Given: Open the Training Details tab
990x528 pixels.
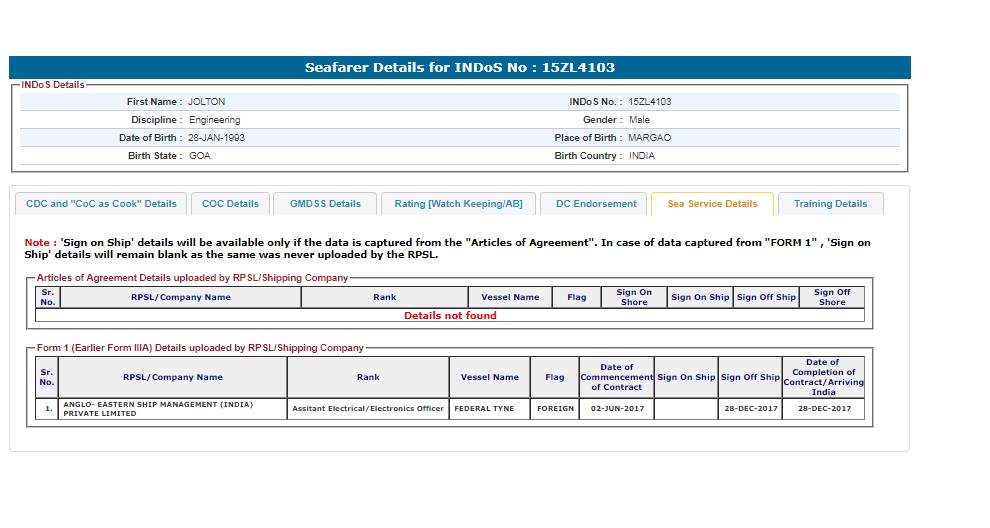Looking at the screenshot, I should [x=830, y=204].
